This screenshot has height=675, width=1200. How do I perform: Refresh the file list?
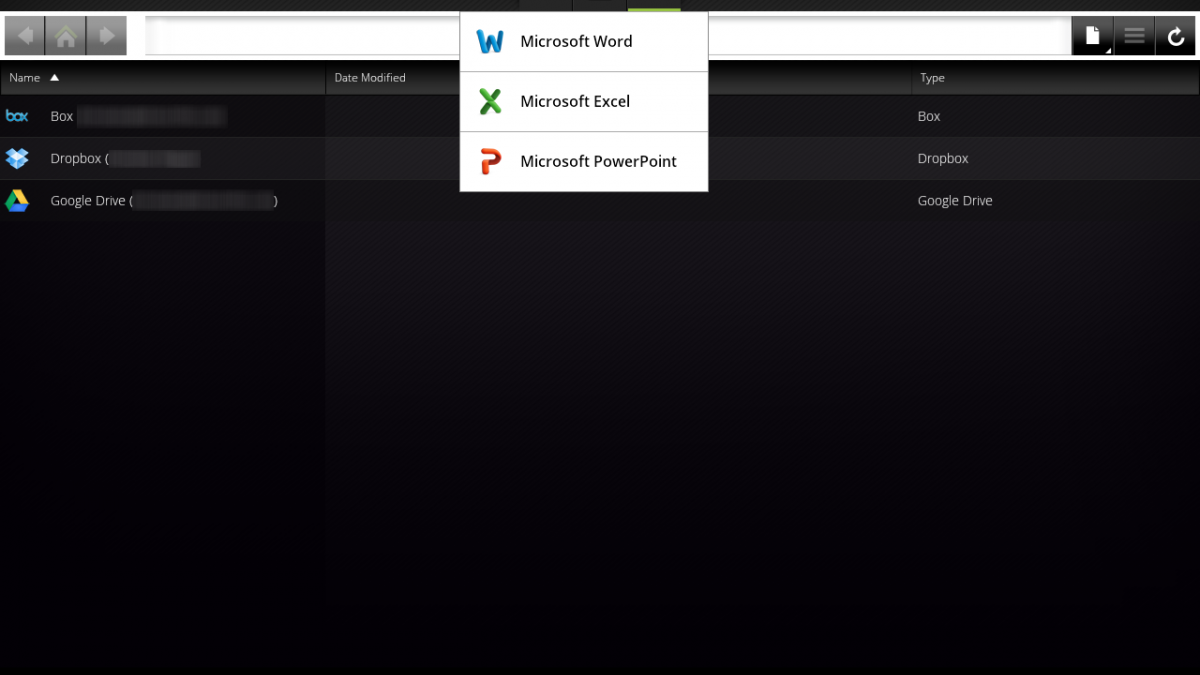coord(1176,37)
